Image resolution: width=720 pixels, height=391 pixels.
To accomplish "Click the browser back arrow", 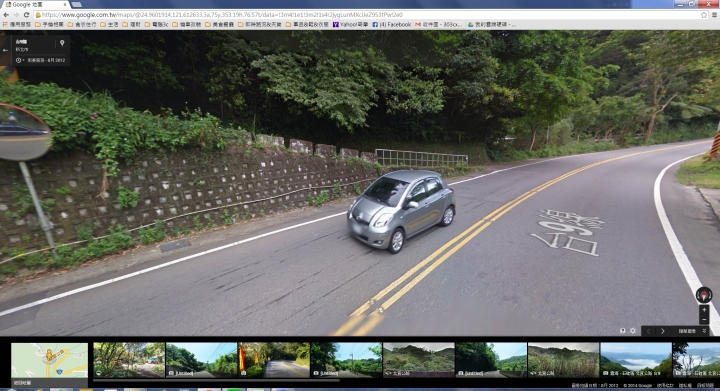I will (6, 15).
